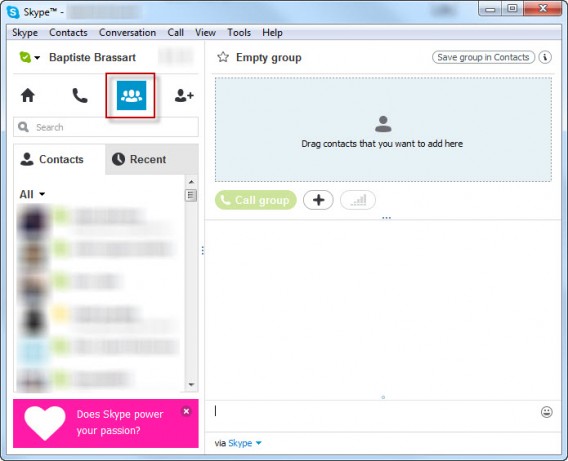Open the Skype menu
Viewport: 568px width, 461px height.
pos(25,33)
